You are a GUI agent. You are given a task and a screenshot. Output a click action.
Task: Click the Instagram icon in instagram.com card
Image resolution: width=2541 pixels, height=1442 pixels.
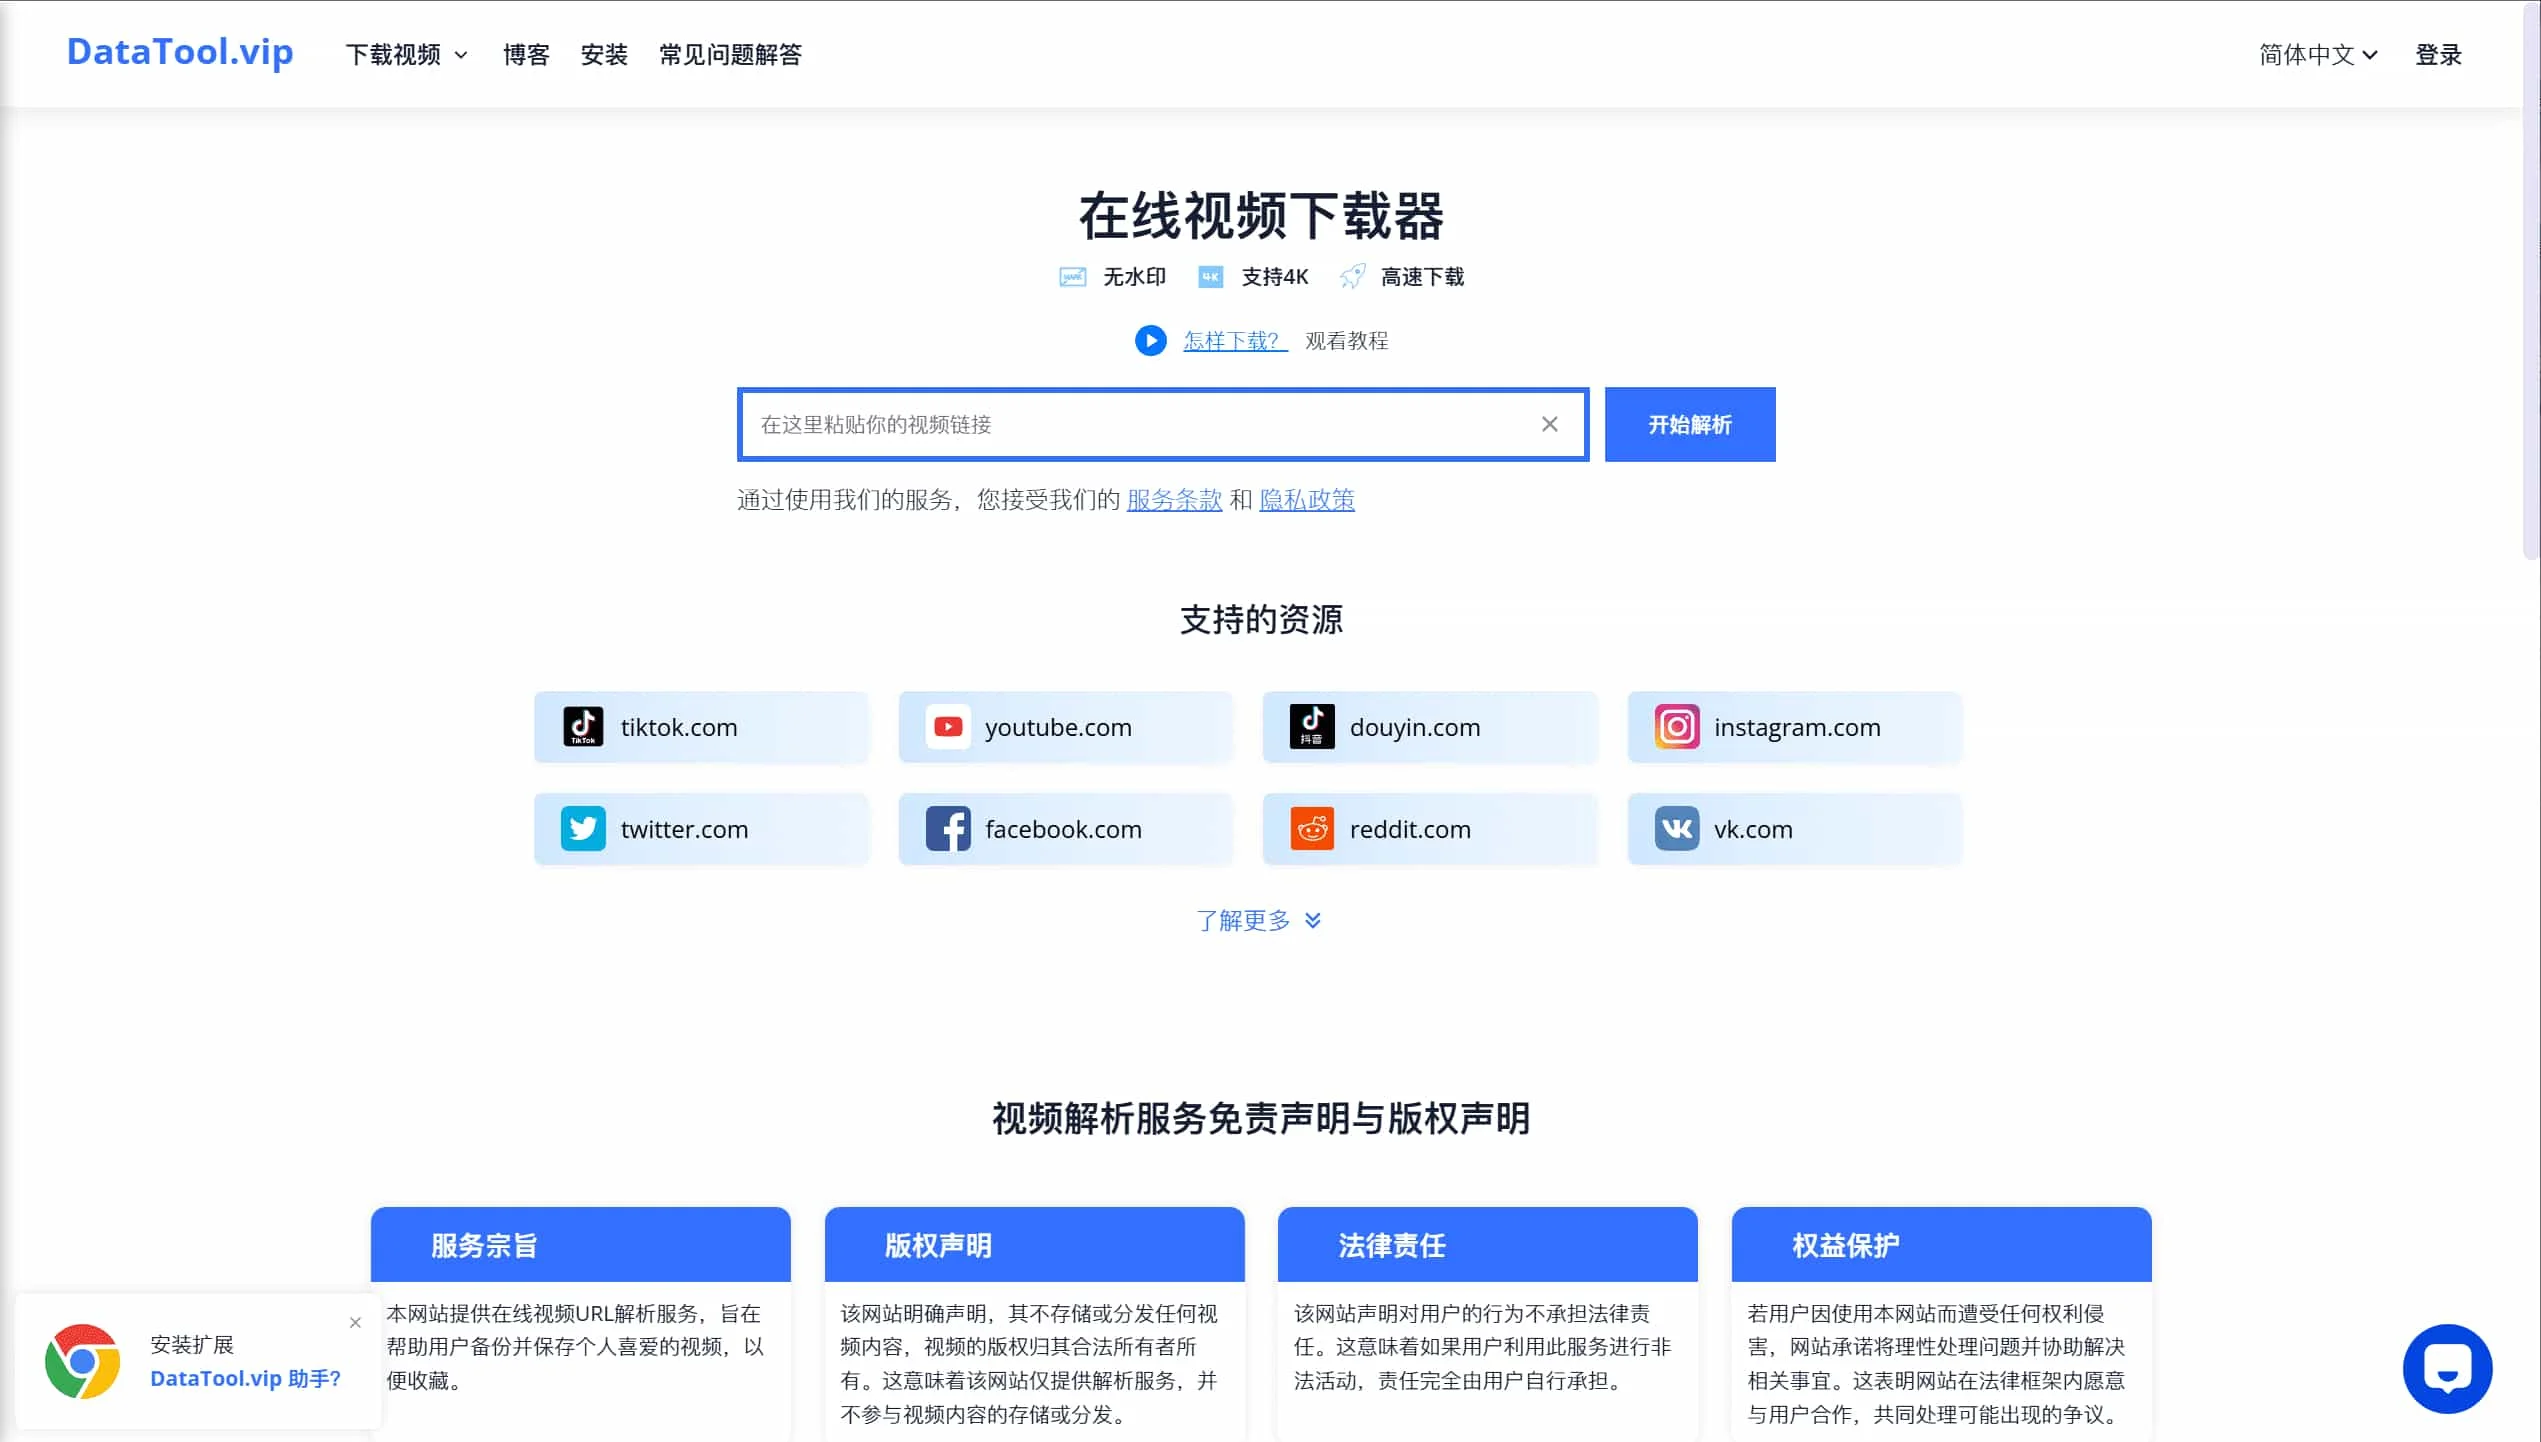click(1676, 727)
